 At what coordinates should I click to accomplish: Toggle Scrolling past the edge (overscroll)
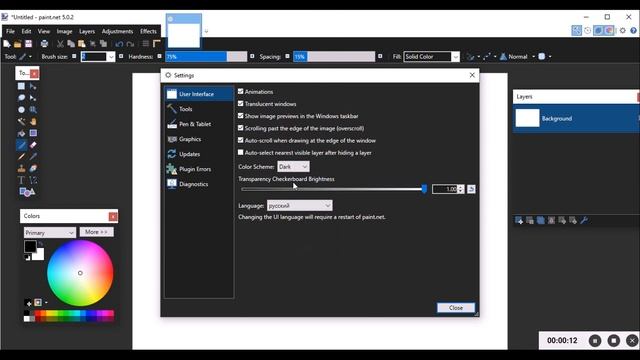(240, 128)
